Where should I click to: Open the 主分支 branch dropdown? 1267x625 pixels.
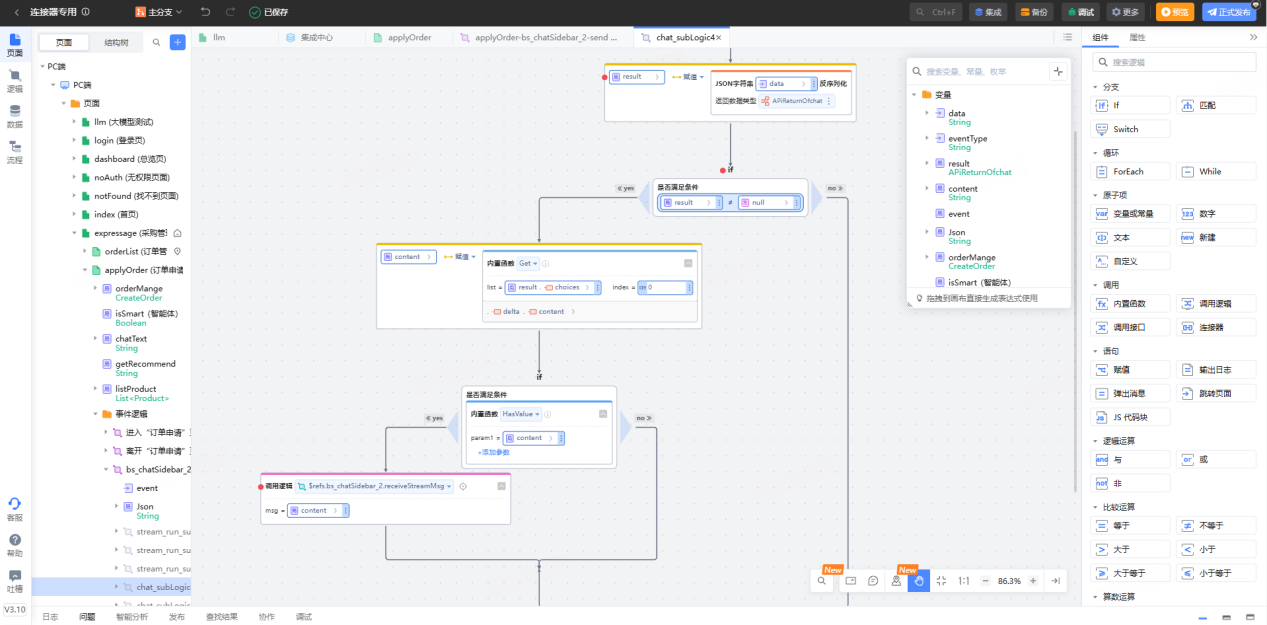pyautogui.click(x=160, y=12)
